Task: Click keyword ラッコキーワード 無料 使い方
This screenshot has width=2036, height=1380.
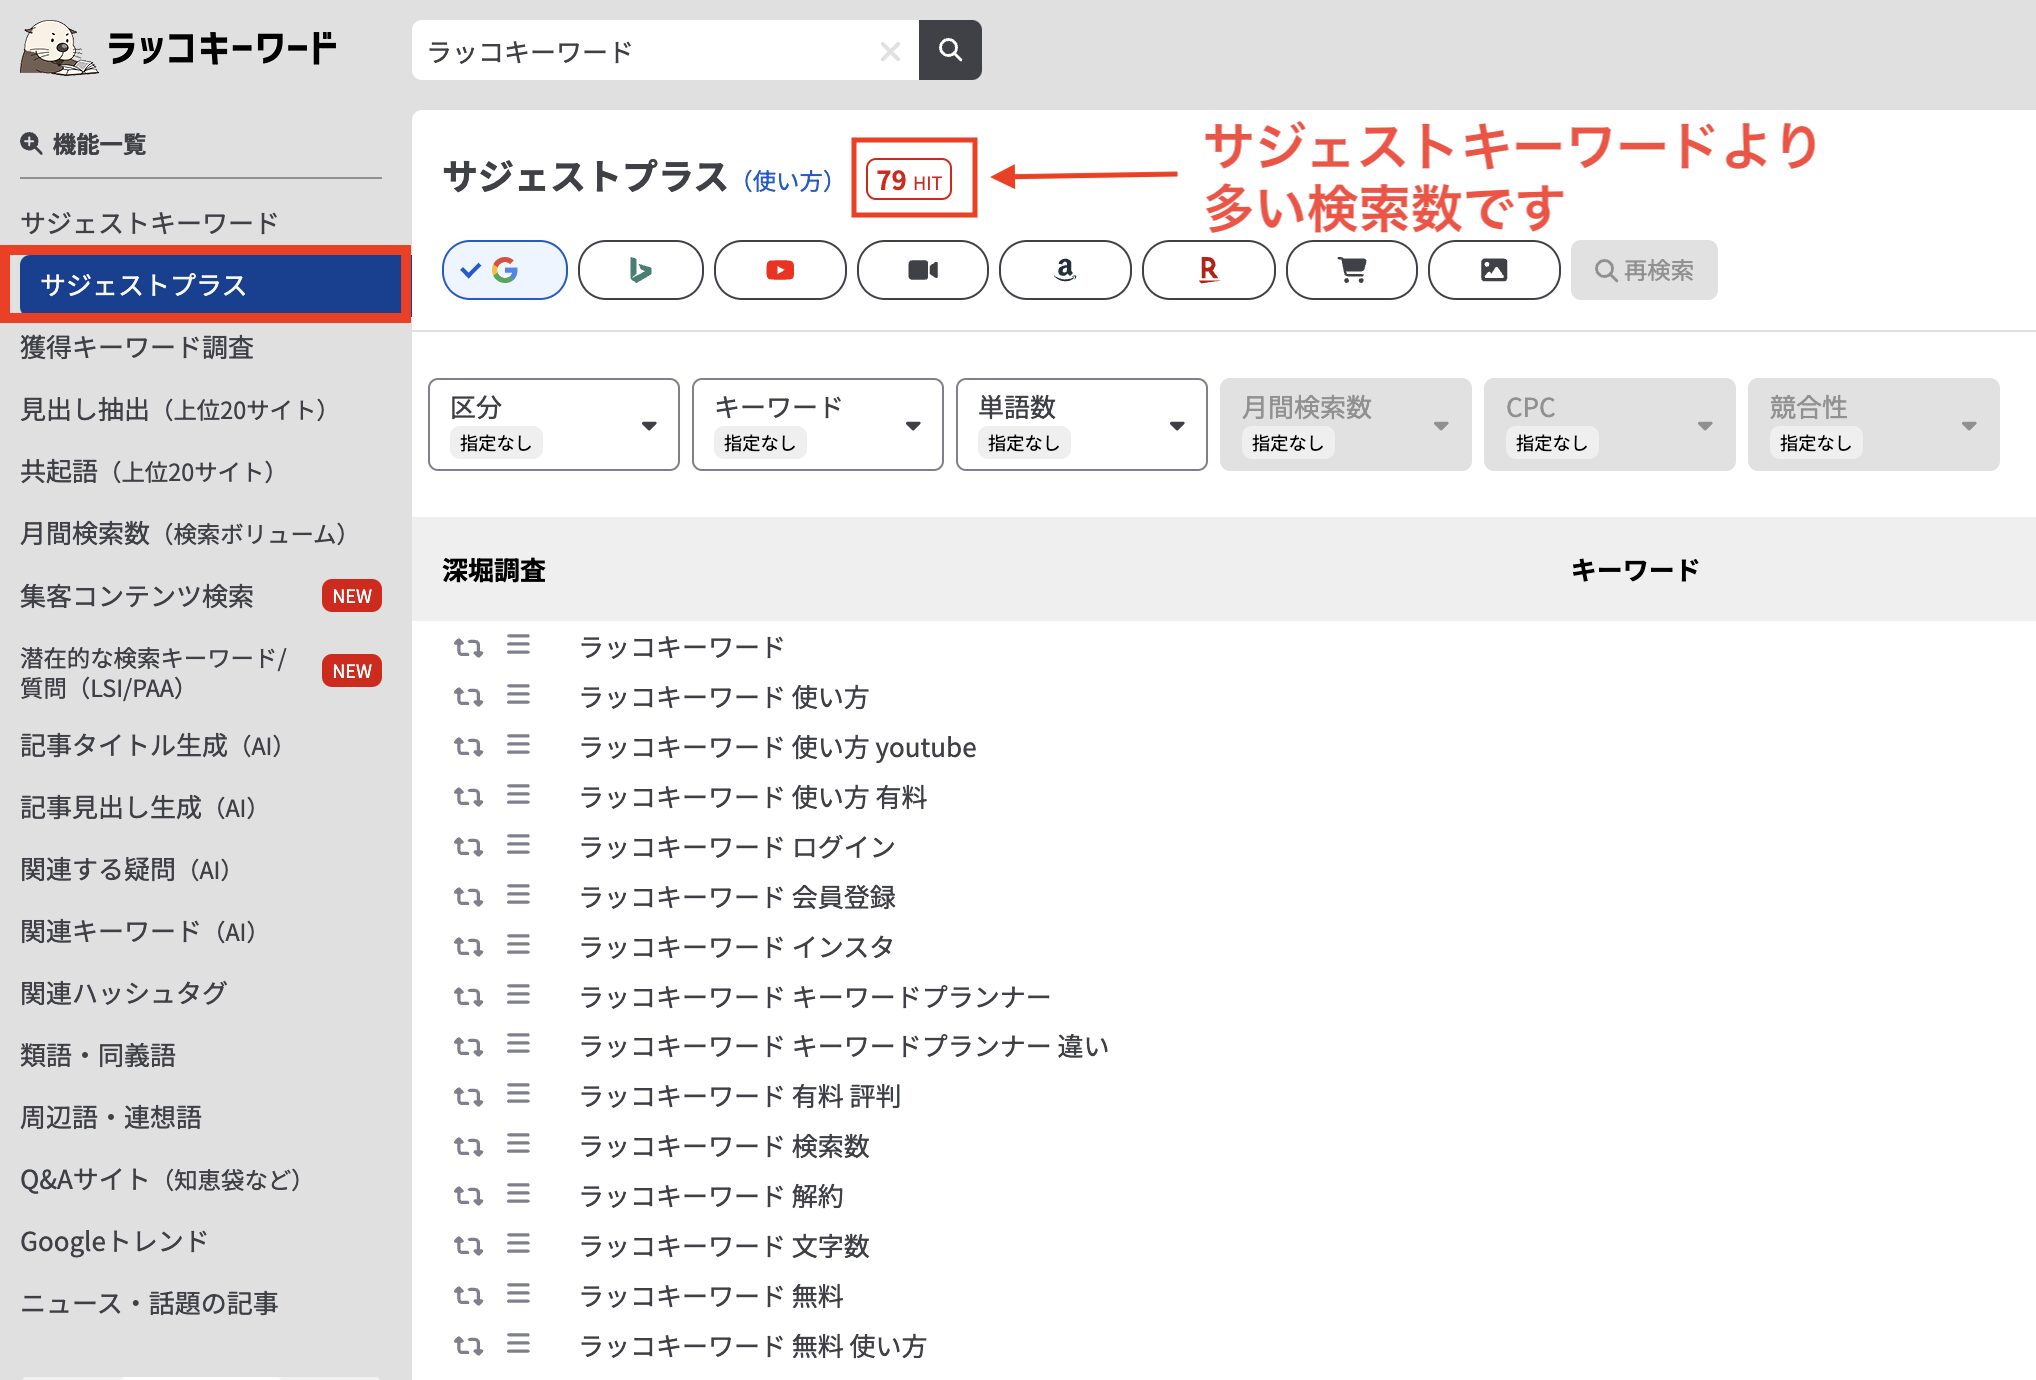Action: [x=753, y=1346]
